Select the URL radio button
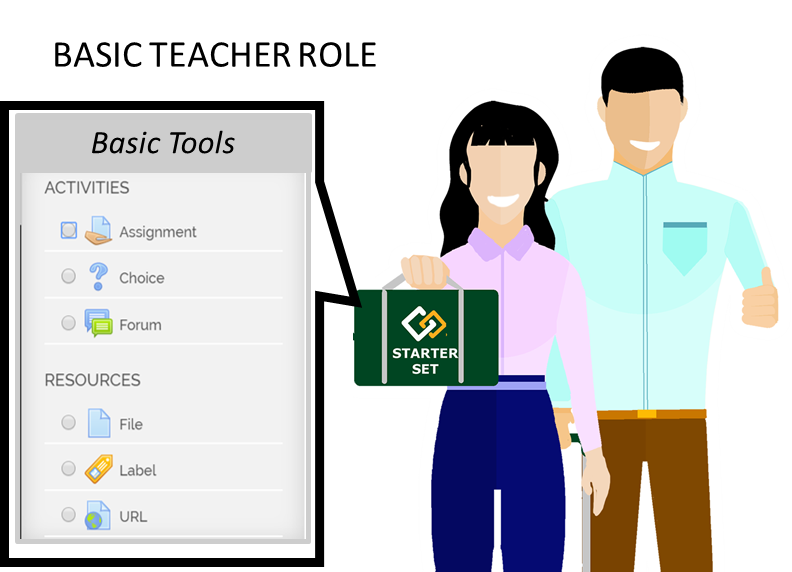The image size is (792, 572). point(69,514)
